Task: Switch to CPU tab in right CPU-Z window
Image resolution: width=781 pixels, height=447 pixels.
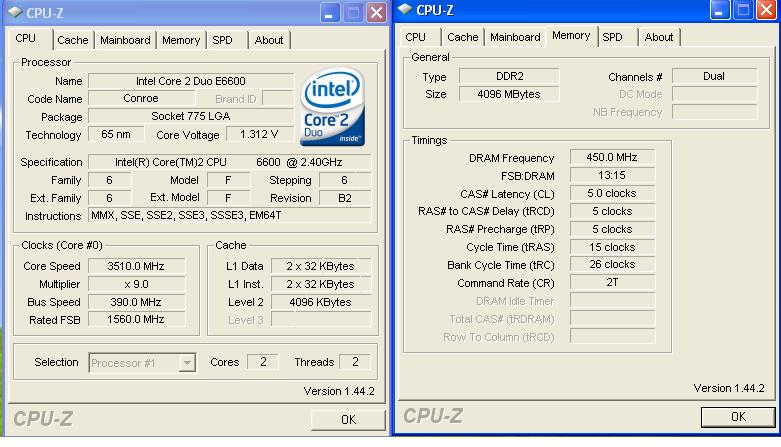Action: pos(415,37)
